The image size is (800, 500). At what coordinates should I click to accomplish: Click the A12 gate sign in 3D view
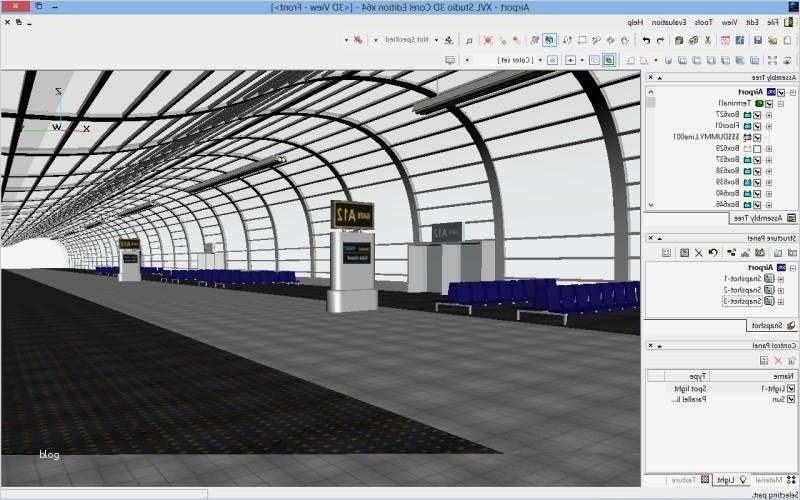pyautogui.click(x=353, y=215)
